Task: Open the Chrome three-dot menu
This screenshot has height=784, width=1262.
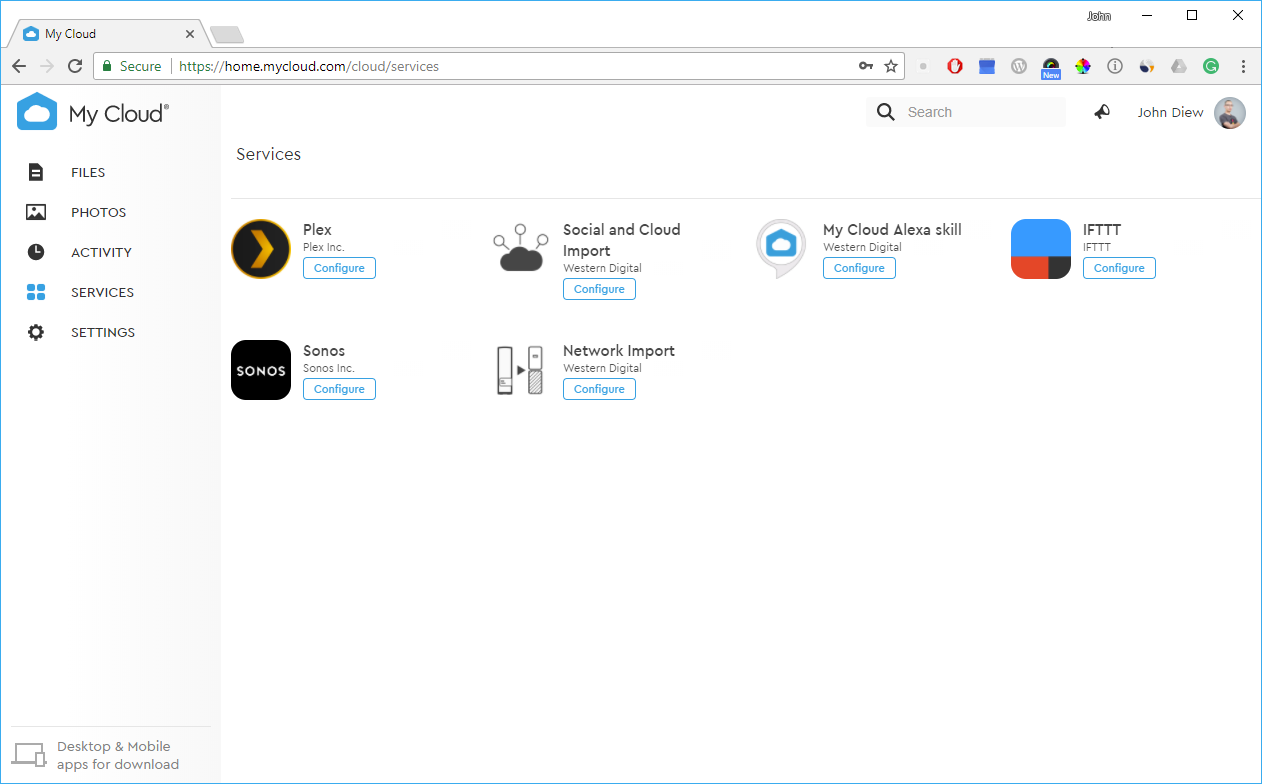Action: coord(1244,66)
